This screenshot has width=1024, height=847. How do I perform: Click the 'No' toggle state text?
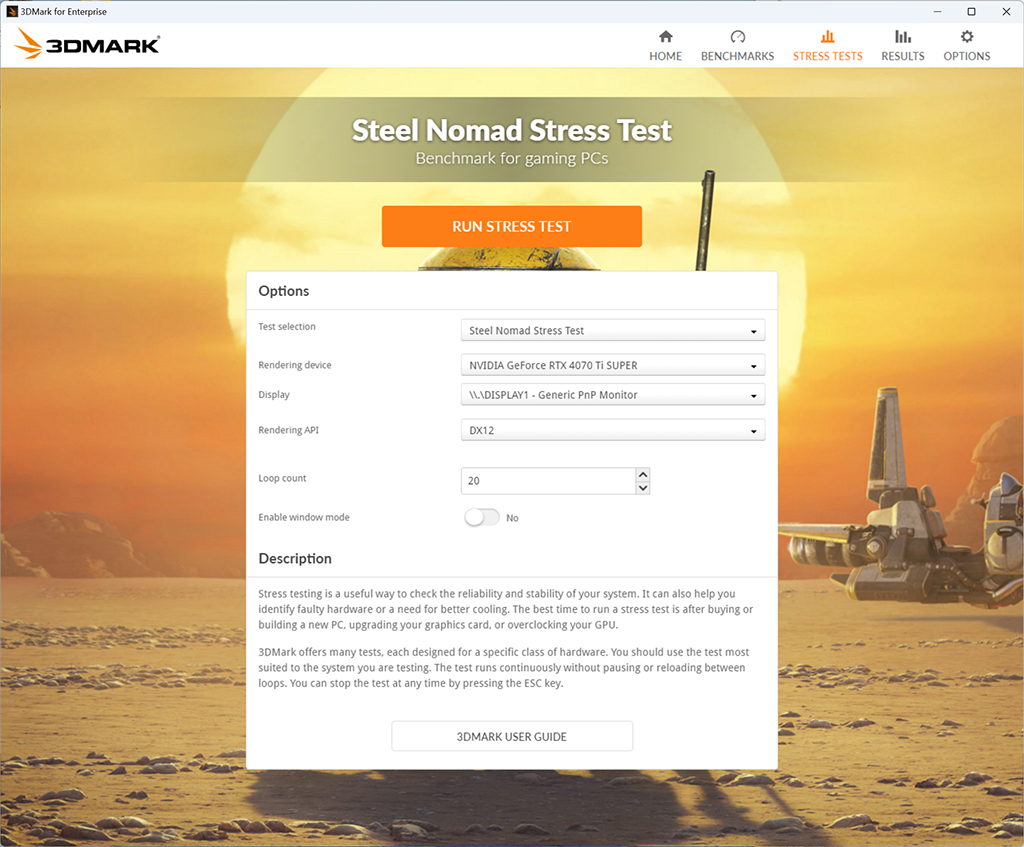pyautogui.click(x=512, y=518)
